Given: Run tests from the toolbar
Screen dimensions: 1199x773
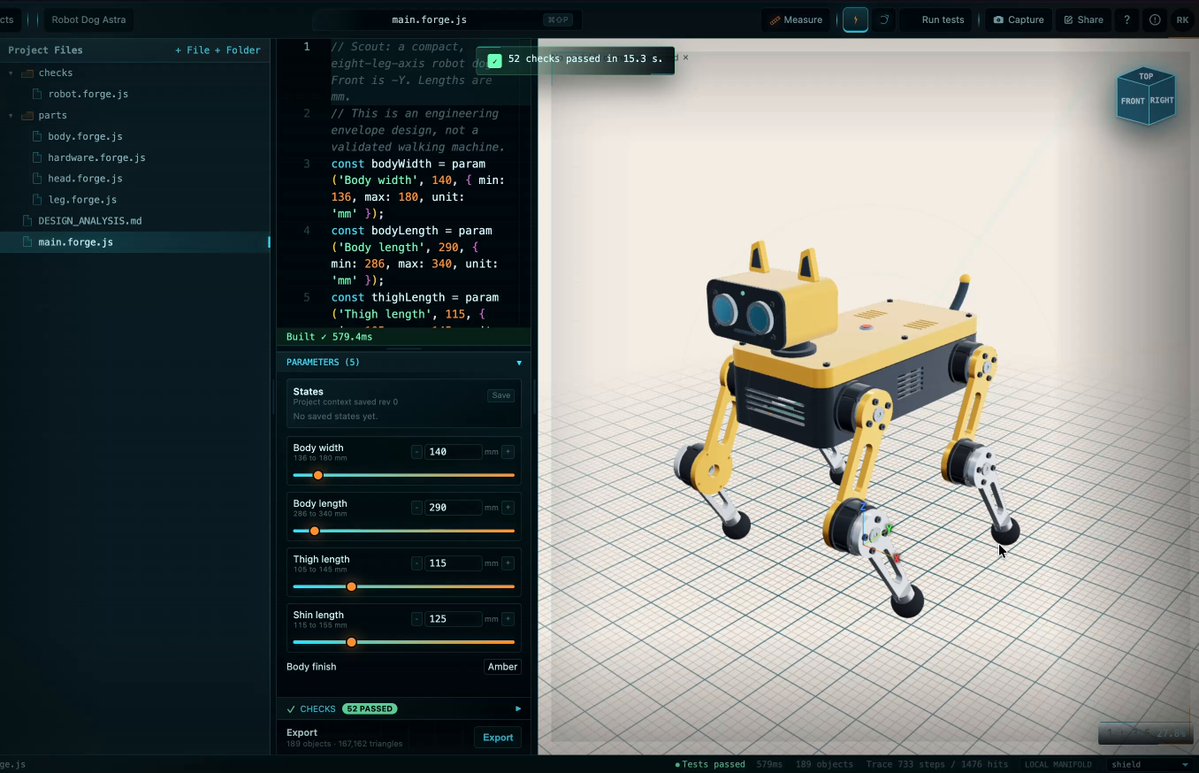Looking at the screenshot, I should [942, 20].
